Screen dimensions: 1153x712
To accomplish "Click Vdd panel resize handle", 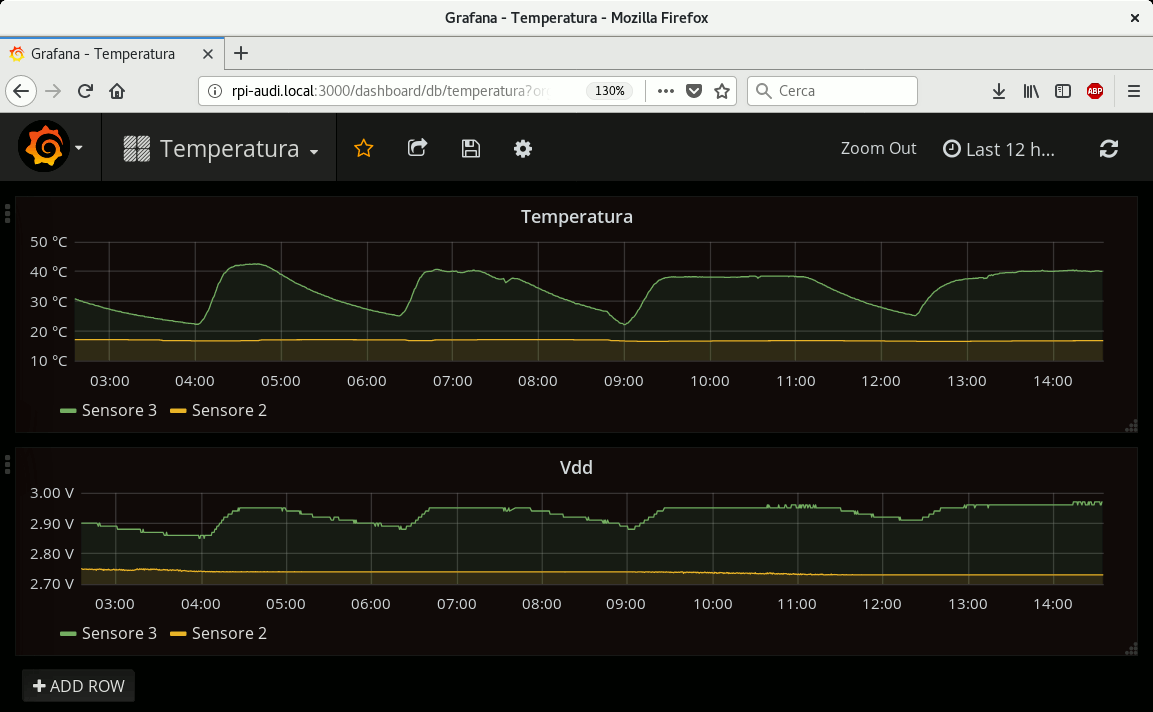I will pos(1132,649).
